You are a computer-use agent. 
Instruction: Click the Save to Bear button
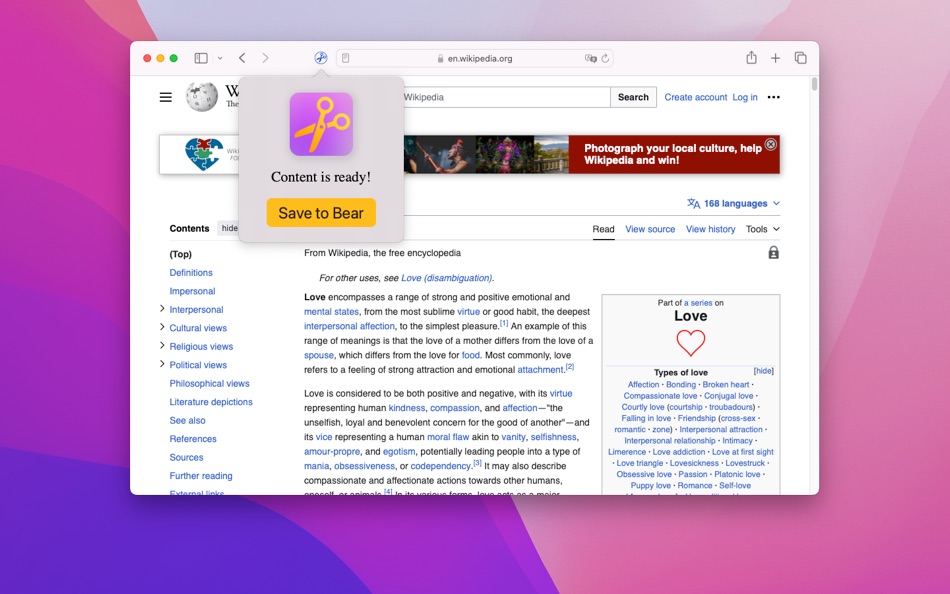tap(320, 212)
